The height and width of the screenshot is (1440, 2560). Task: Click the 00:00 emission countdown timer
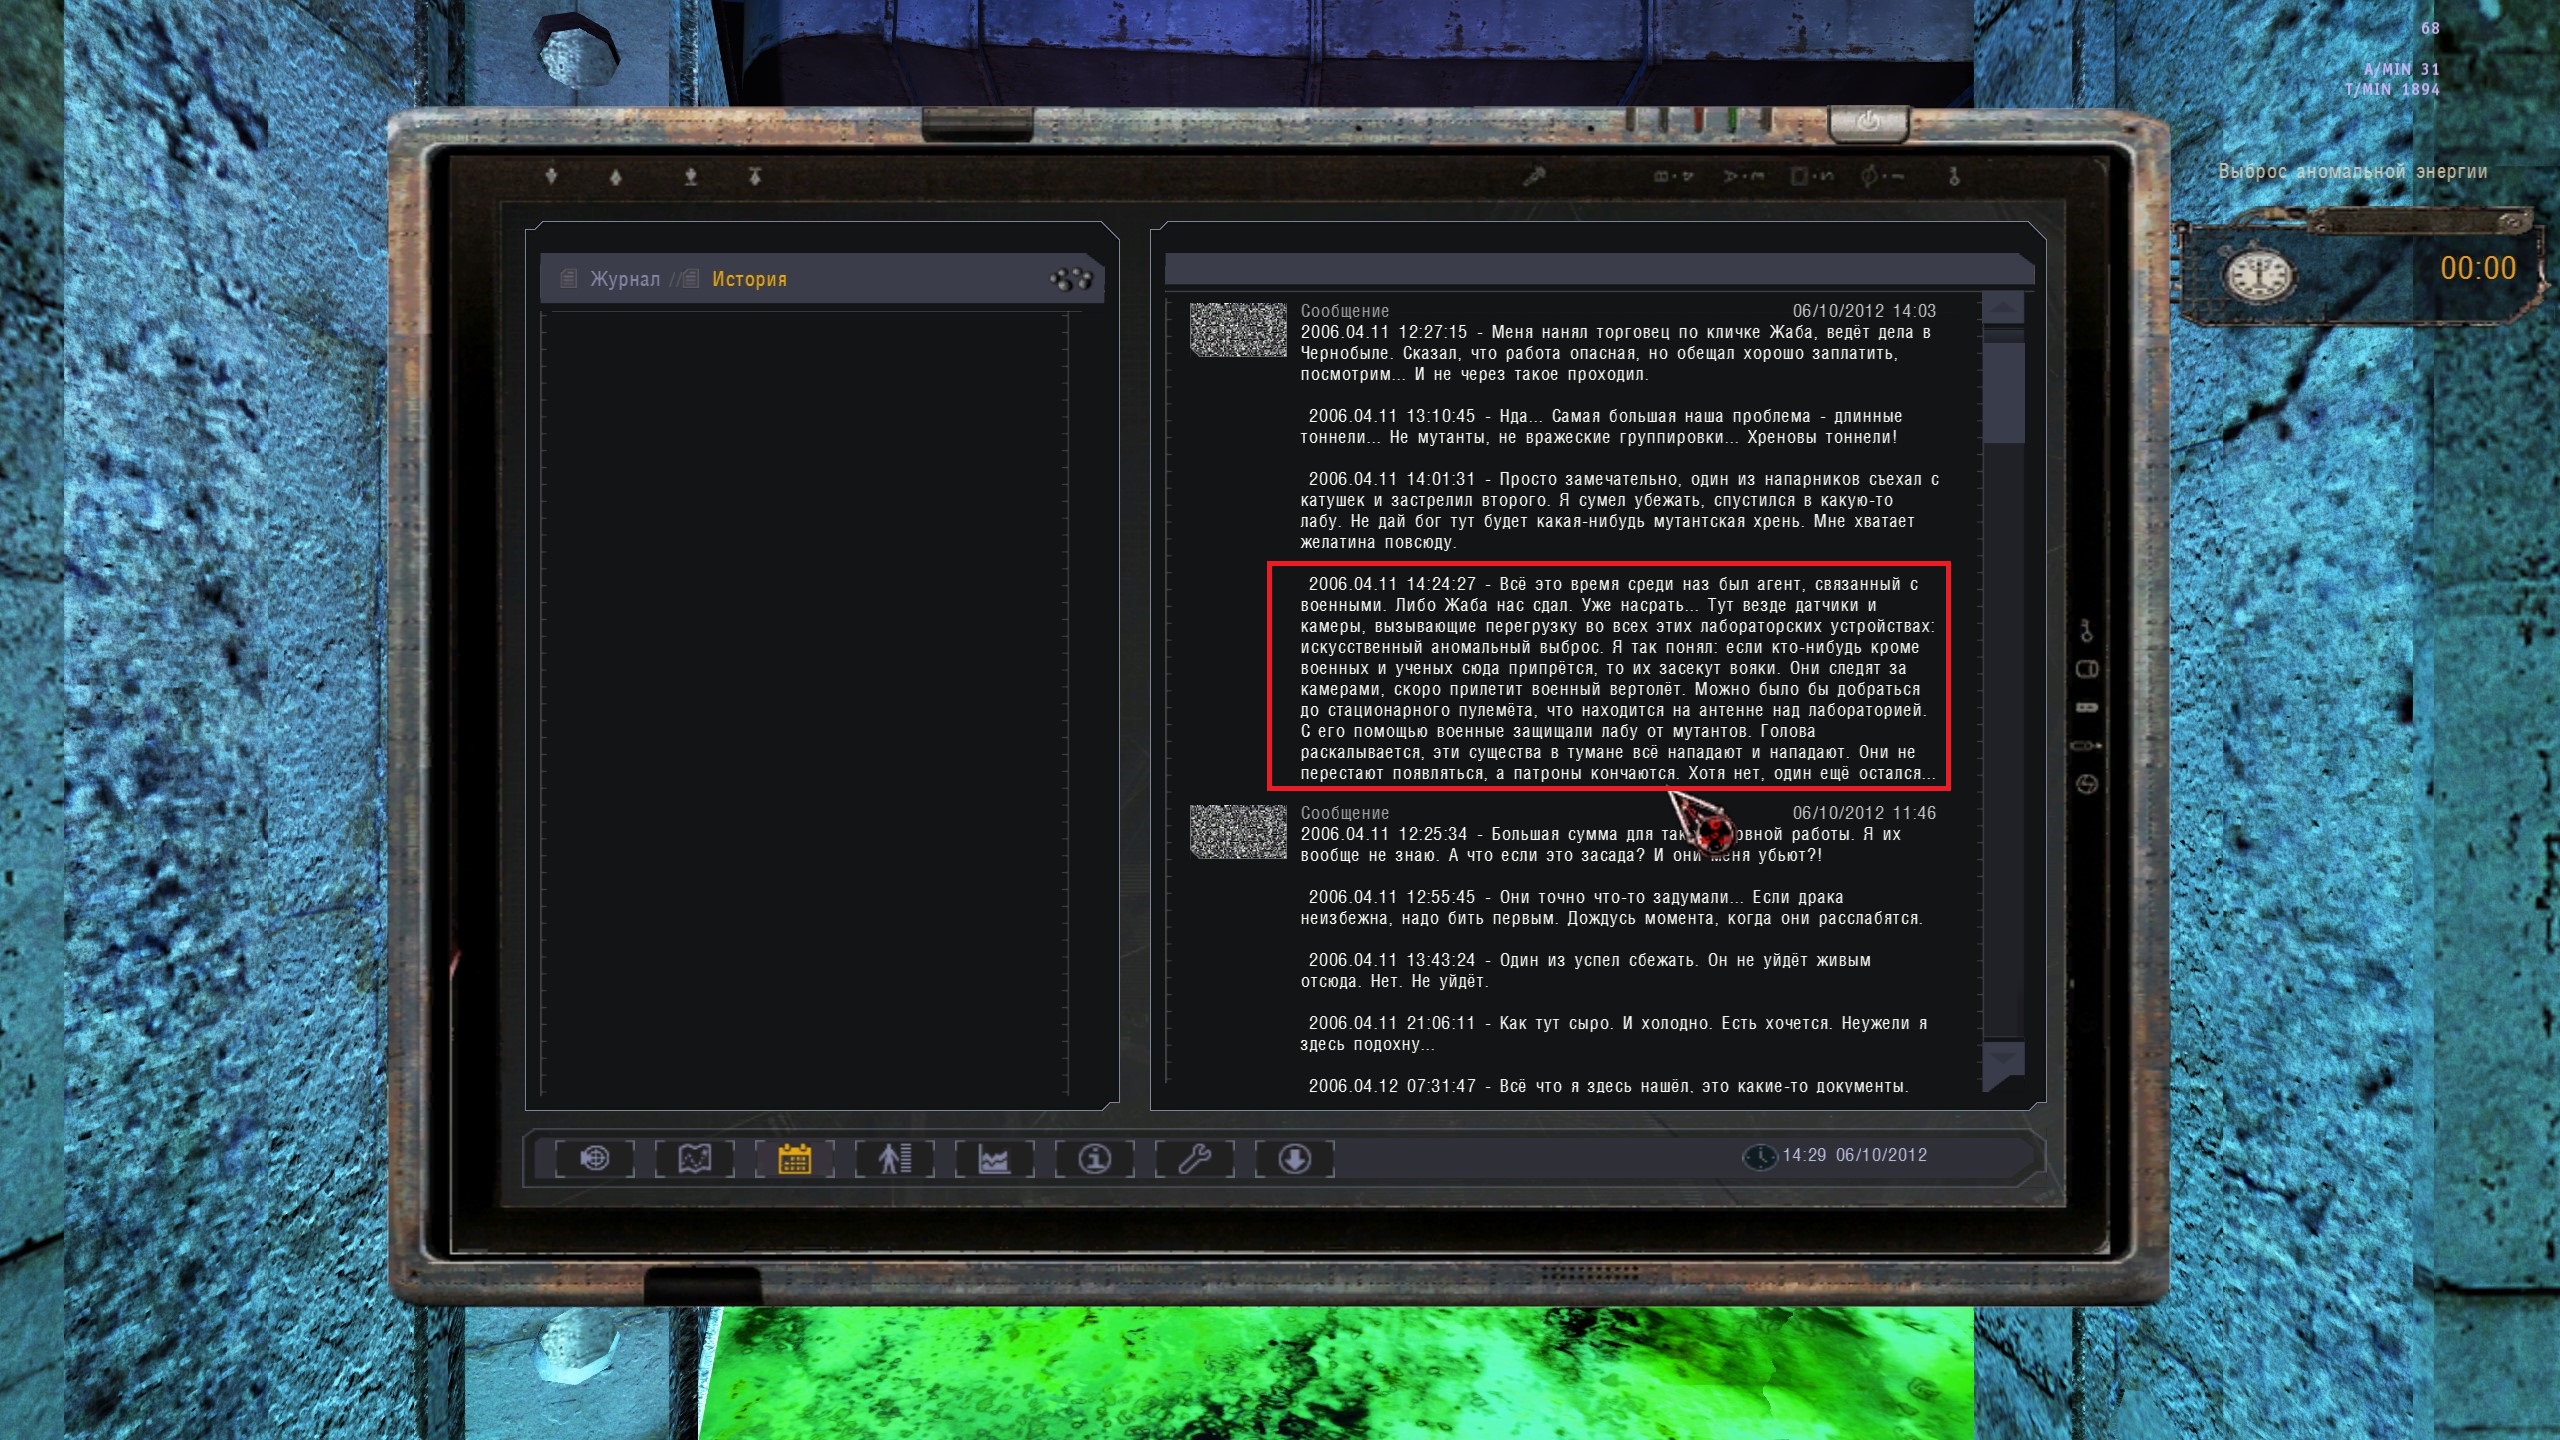pos(2478,268)
